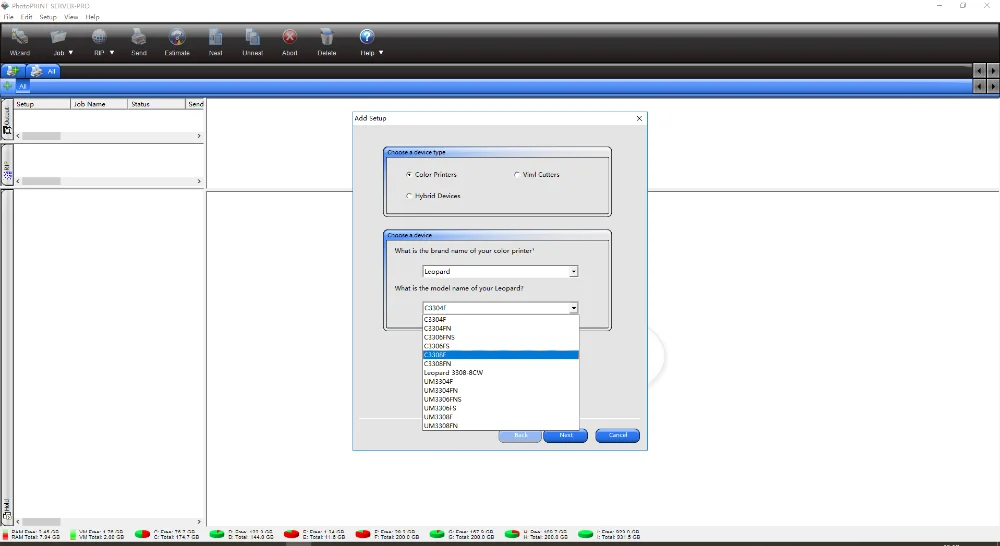Open the toolbar Help dropdown arrow
This screenshot has width=1000, height=546.
(381, 53)
